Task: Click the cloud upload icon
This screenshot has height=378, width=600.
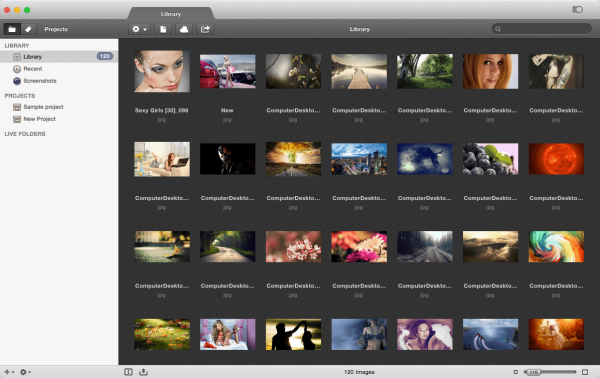Action: [184, 29]
